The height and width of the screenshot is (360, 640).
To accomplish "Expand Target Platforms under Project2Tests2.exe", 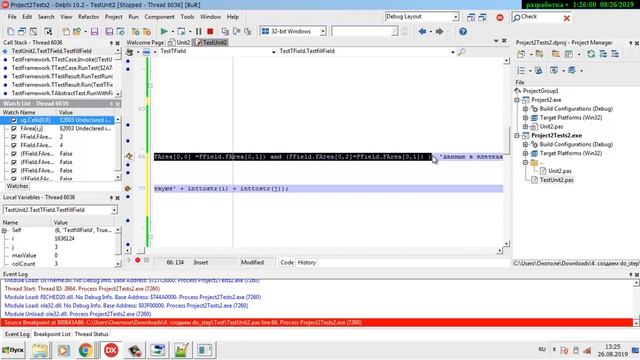I will coord(526,153).
